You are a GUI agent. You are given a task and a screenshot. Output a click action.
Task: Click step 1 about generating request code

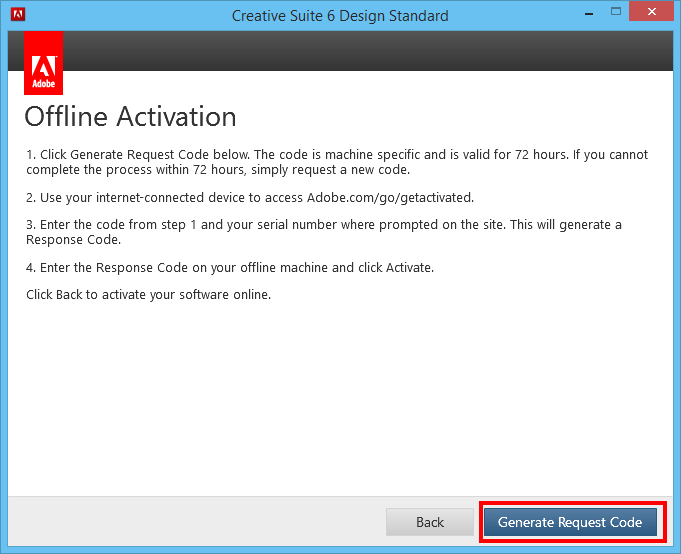point(337,162)
